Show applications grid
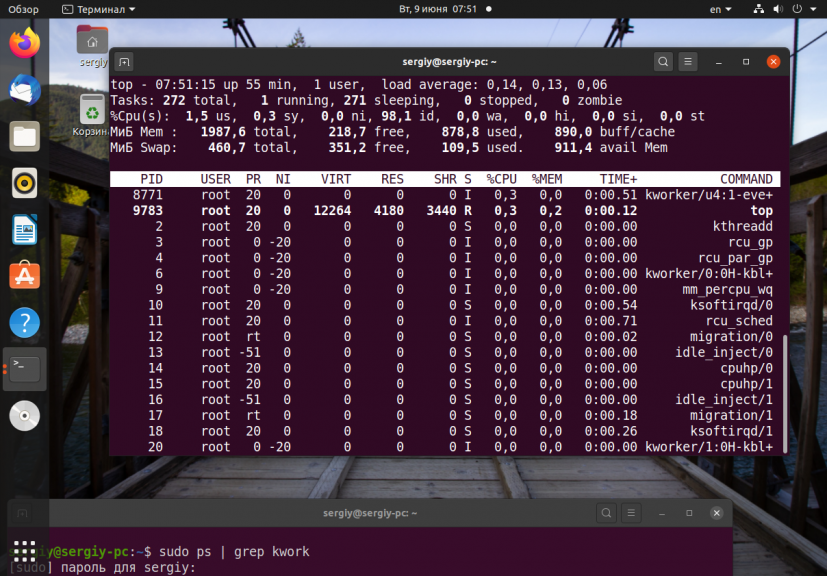Viewport: 827px width, 576px height. point(25,551)
